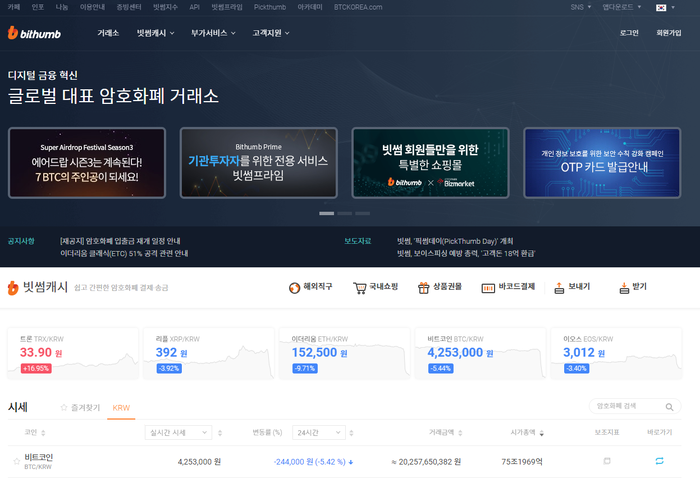Open 보도자료 section link

pyautogui.click(x=358, y=241)
